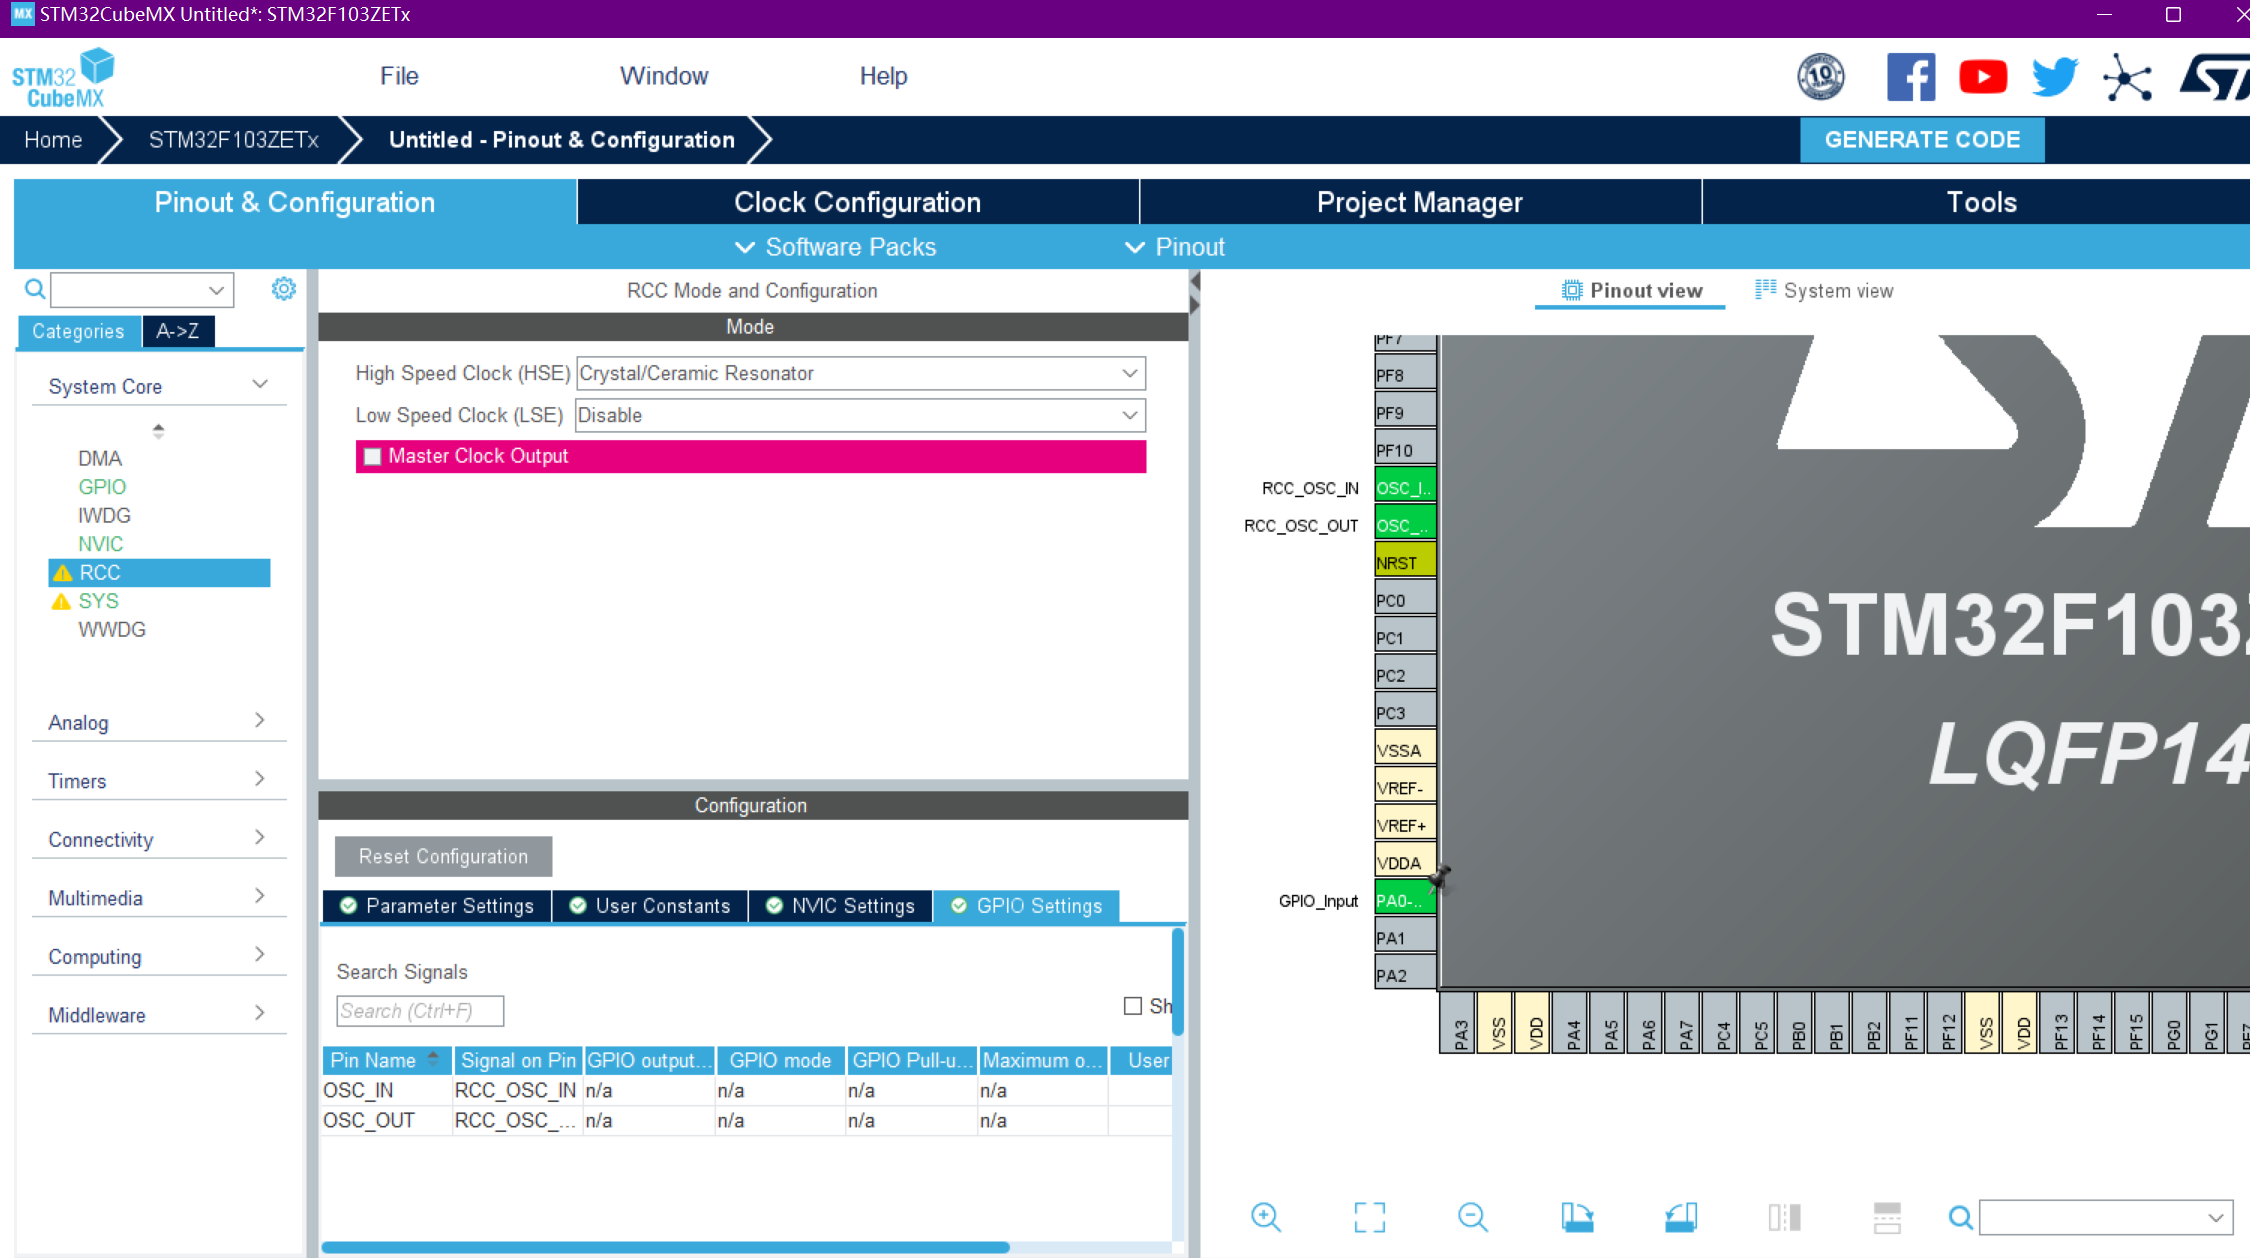Switch to the Clock Configuration tab
Screen dimensions: 2250x1258
857,202
